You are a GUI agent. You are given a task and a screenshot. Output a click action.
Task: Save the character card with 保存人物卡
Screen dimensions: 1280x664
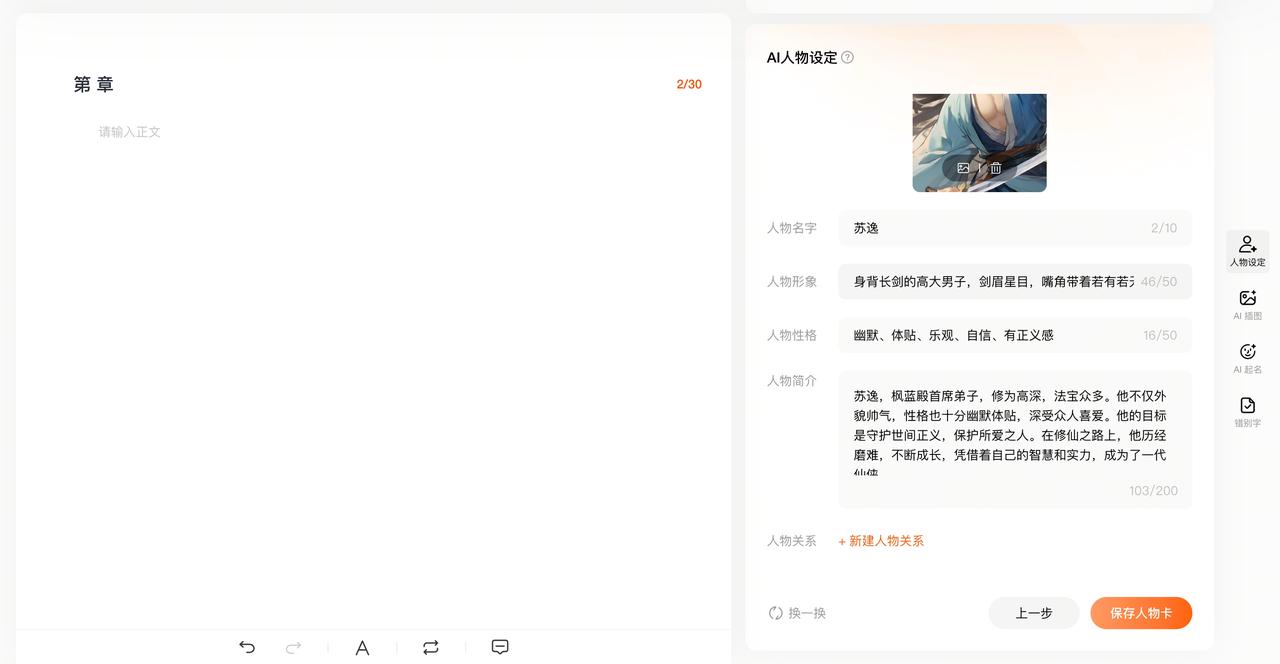pyautogui.click(x=1140, y=613)
